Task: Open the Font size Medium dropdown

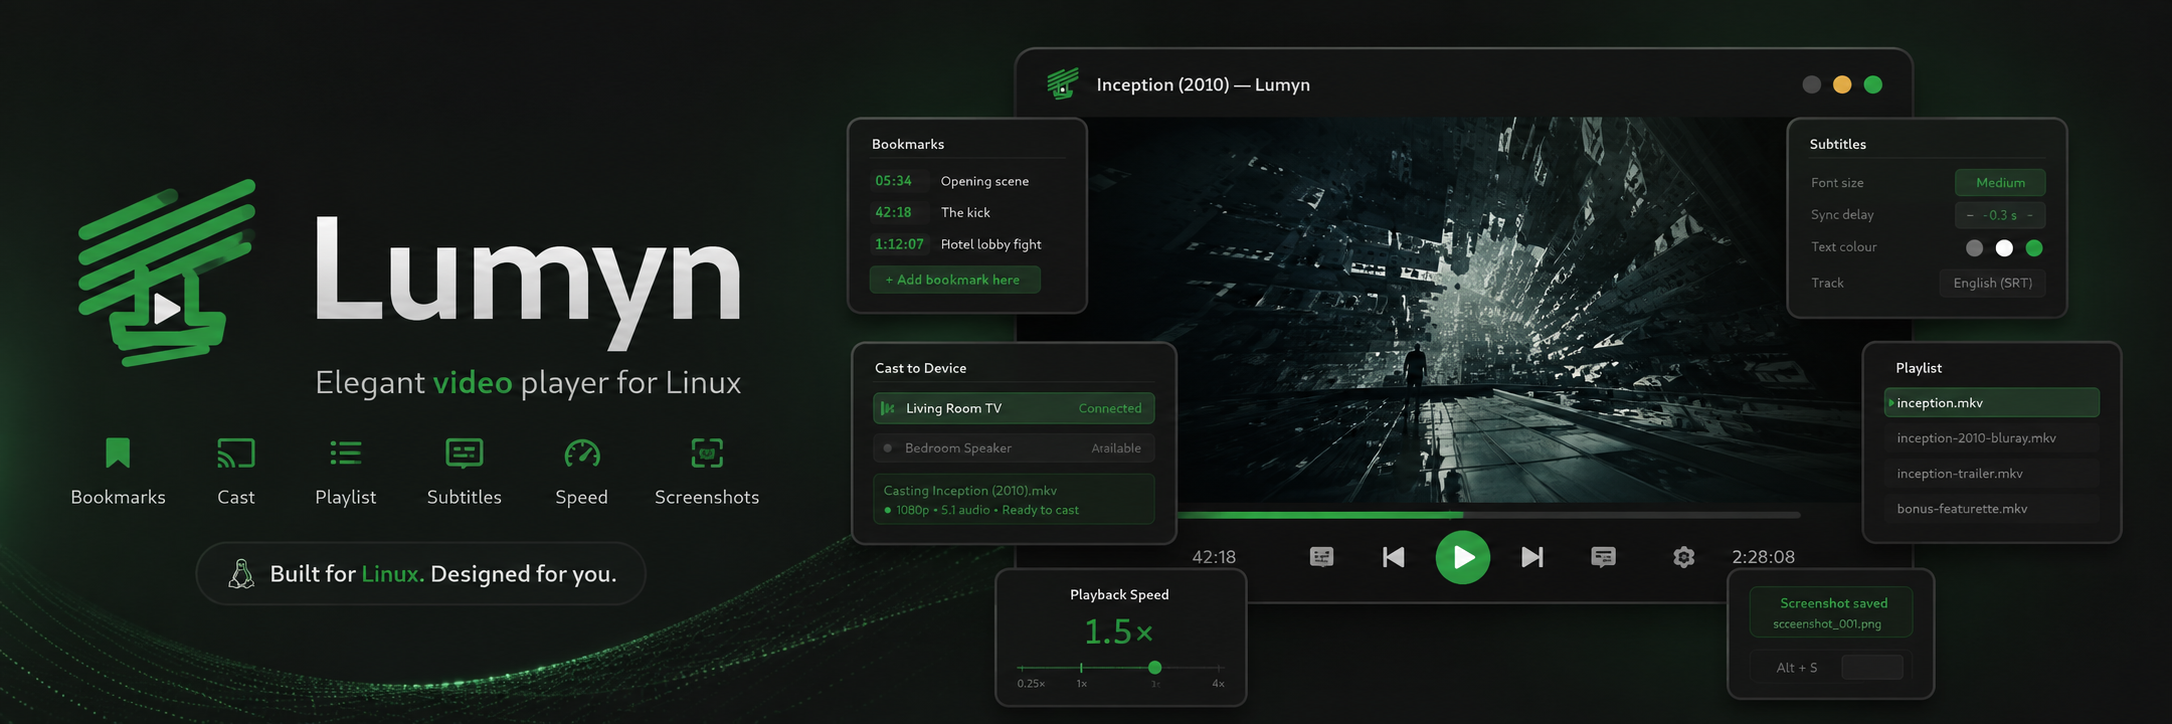Action: pos(2000,183)
